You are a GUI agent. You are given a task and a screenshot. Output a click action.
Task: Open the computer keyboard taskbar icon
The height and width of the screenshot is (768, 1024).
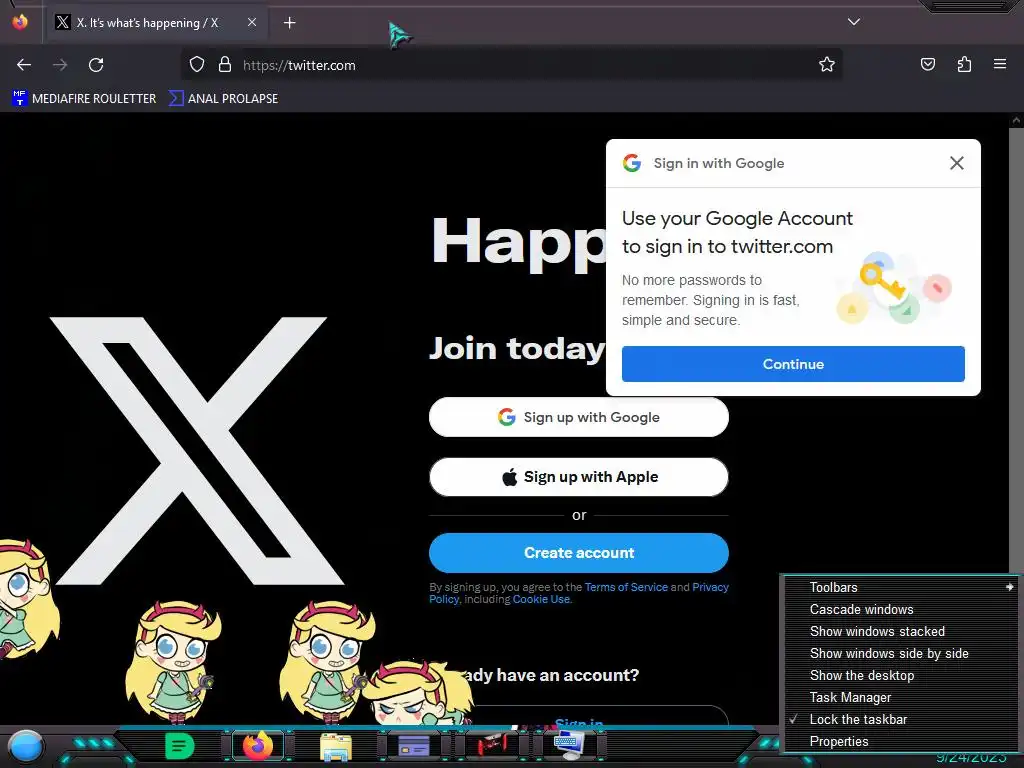coord(569,745)
